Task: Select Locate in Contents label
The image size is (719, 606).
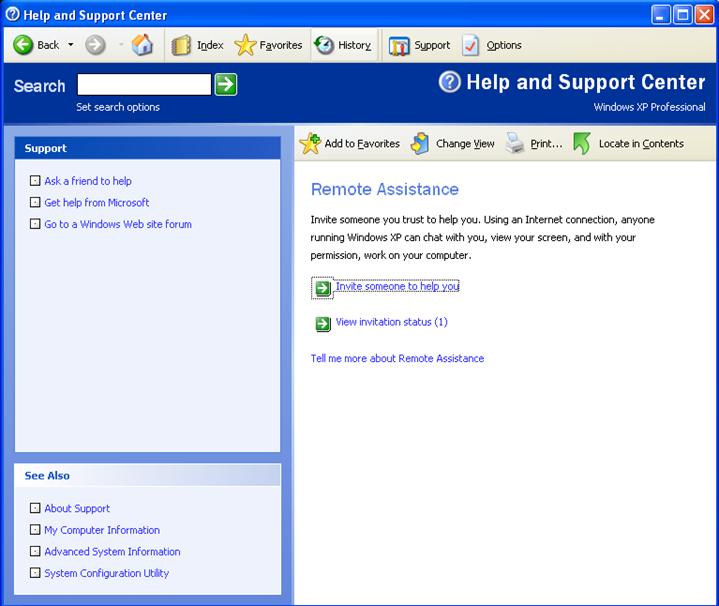Action: point(641,143)
